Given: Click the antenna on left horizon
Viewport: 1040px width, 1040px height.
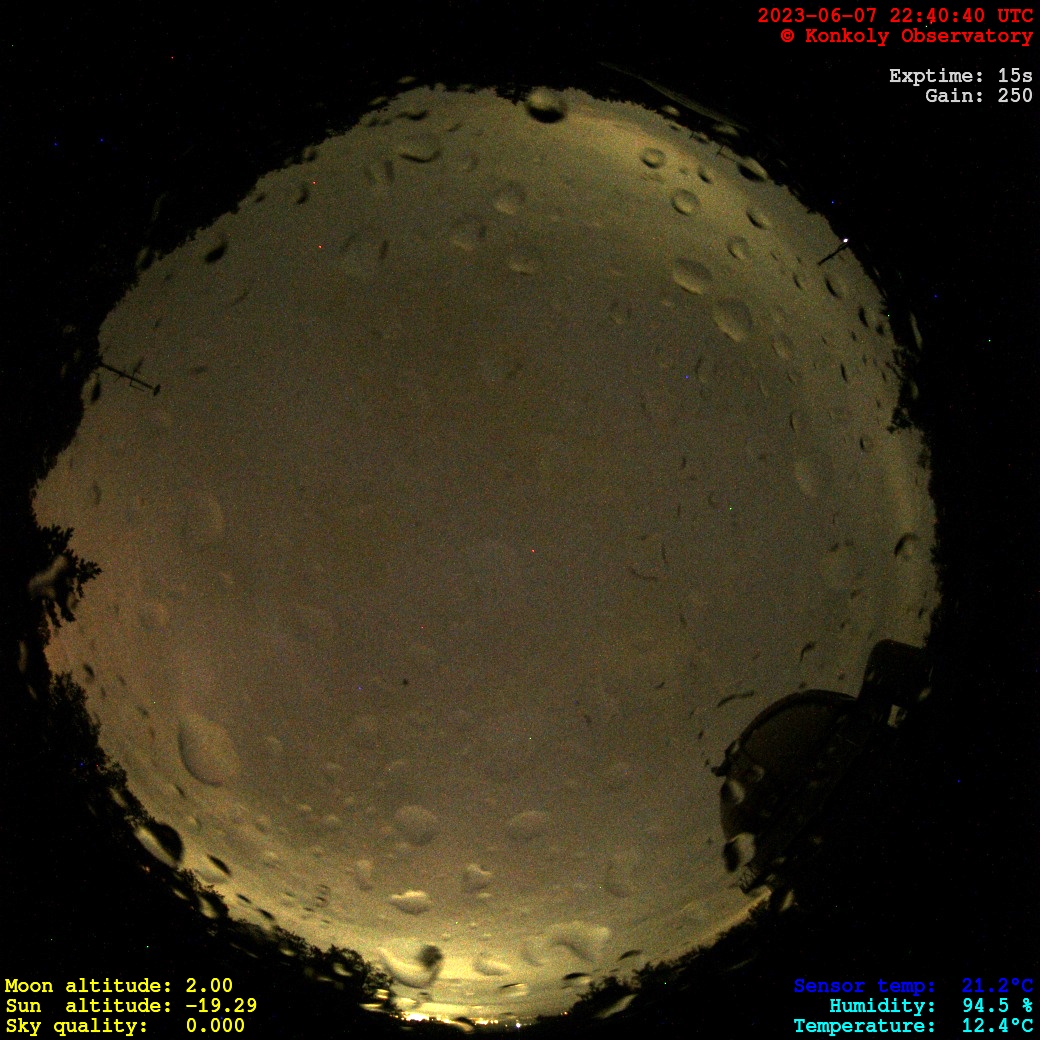Looking at the screenshot, I should click(128, 376).
